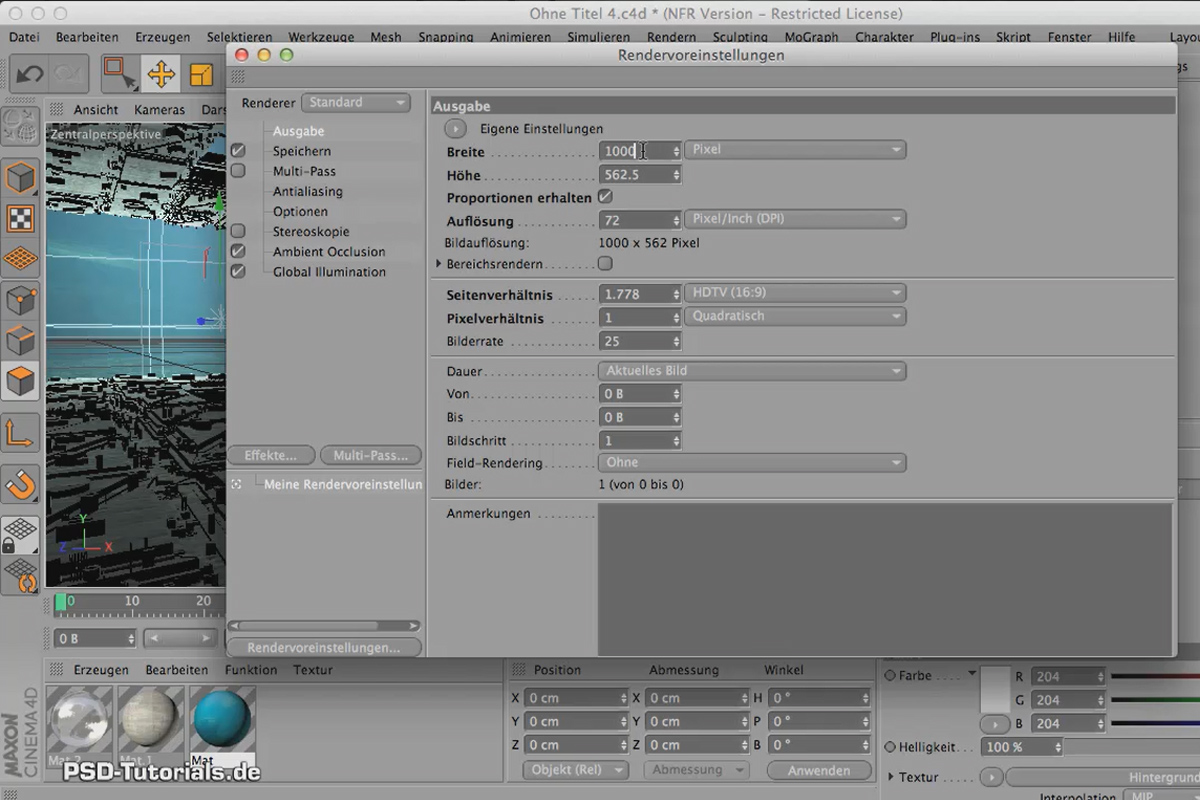Open the HDTV (16:9) aspect ratio dropdown

(x=796, y=294)
